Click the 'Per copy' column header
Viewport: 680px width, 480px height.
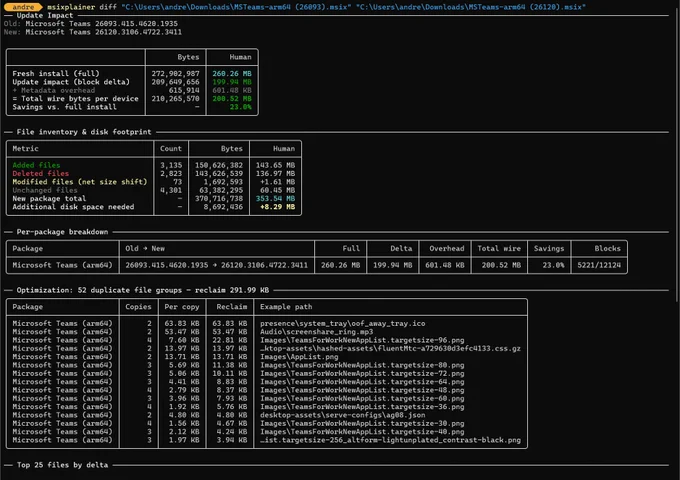(x=182, y=307)
